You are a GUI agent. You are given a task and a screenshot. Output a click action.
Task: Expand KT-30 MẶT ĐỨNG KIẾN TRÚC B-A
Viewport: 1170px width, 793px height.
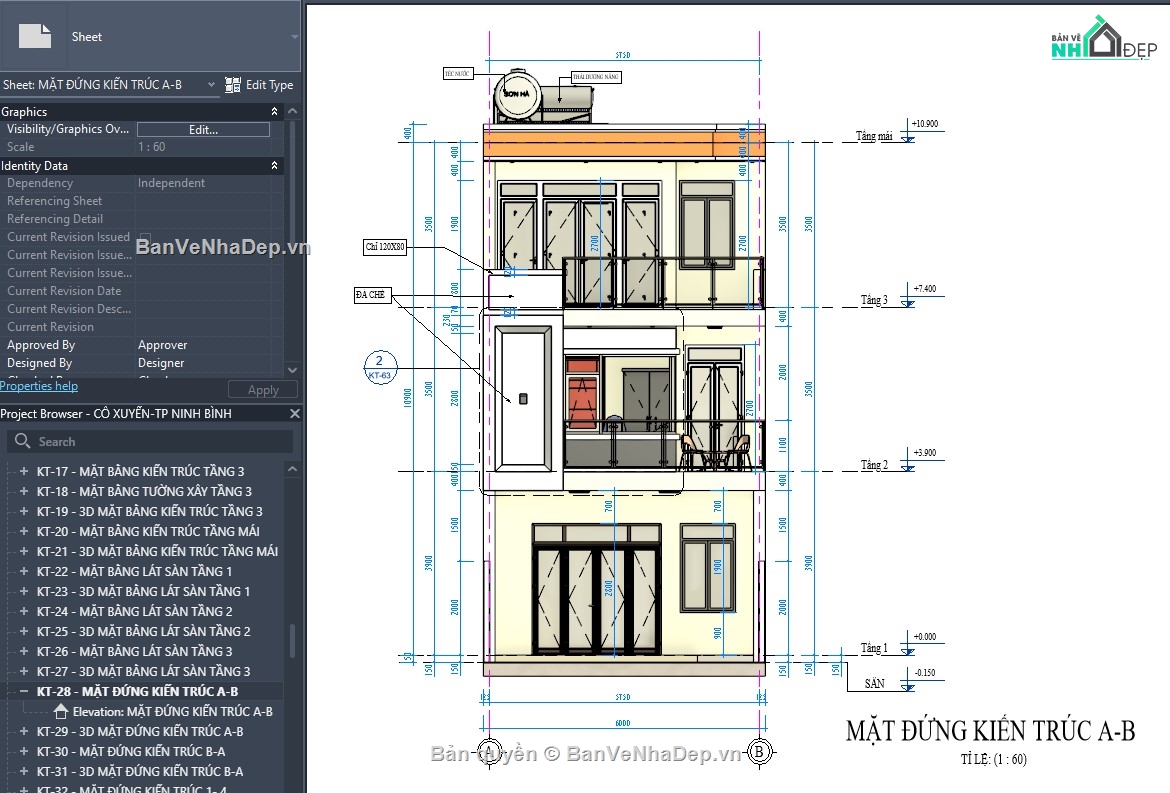[x=24, y=751]
